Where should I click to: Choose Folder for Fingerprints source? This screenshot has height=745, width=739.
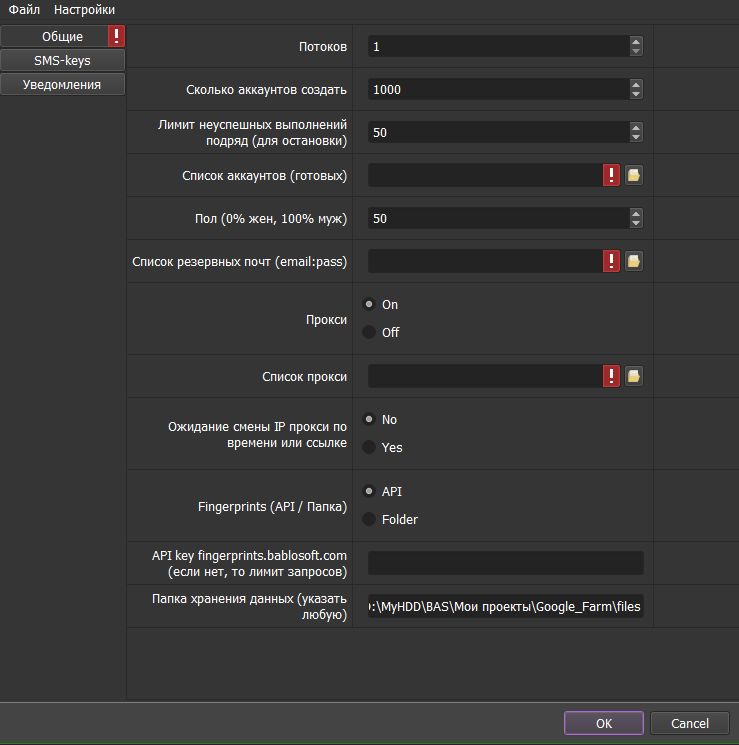coord(369,519)
